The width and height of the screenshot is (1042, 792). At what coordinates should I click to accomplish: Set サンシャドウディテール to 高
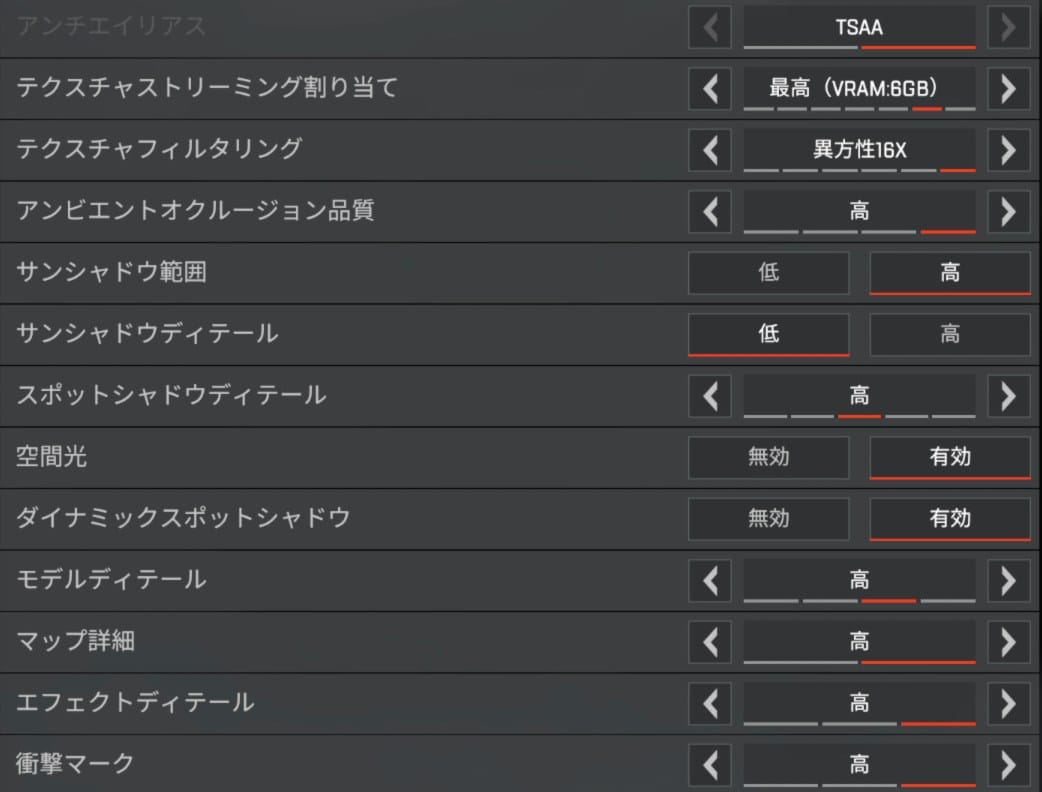click(949, 334)
